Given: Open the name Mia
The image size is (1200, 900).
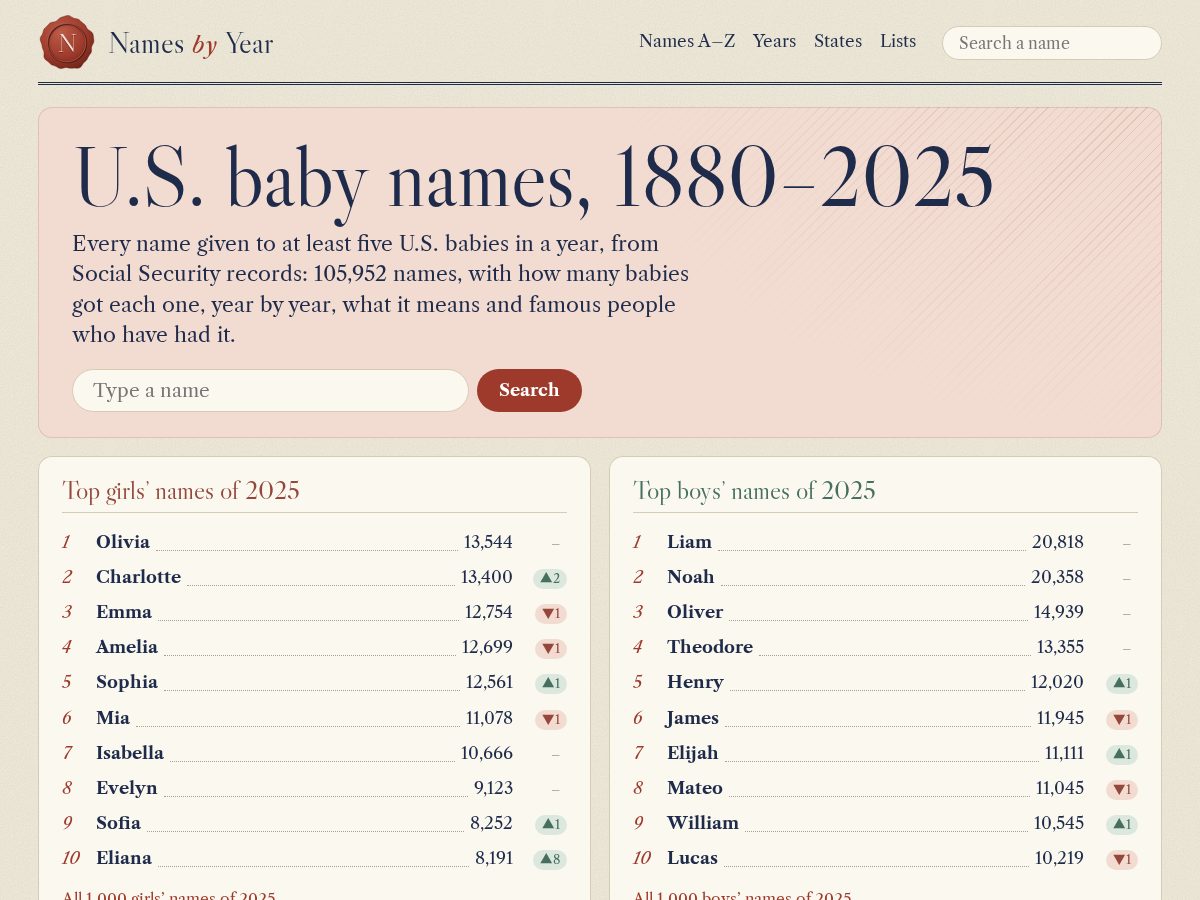Looking at the screenshot, I should (x=113, y=718).
